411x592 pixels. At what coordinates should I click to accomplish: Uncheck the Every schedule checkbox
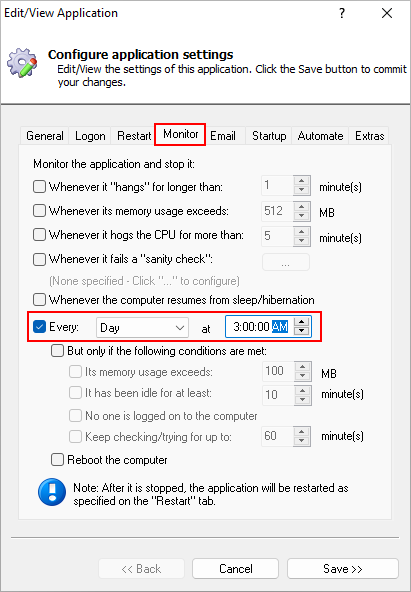click(x=39, y=327)
